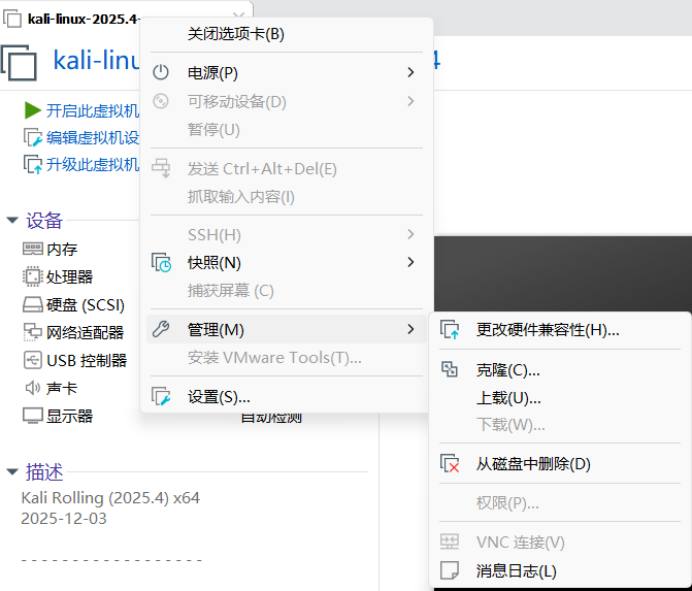Click the power icon beside 电源(P)
Viewport: 692px width, 591px height.
click(x=161, y=72)
